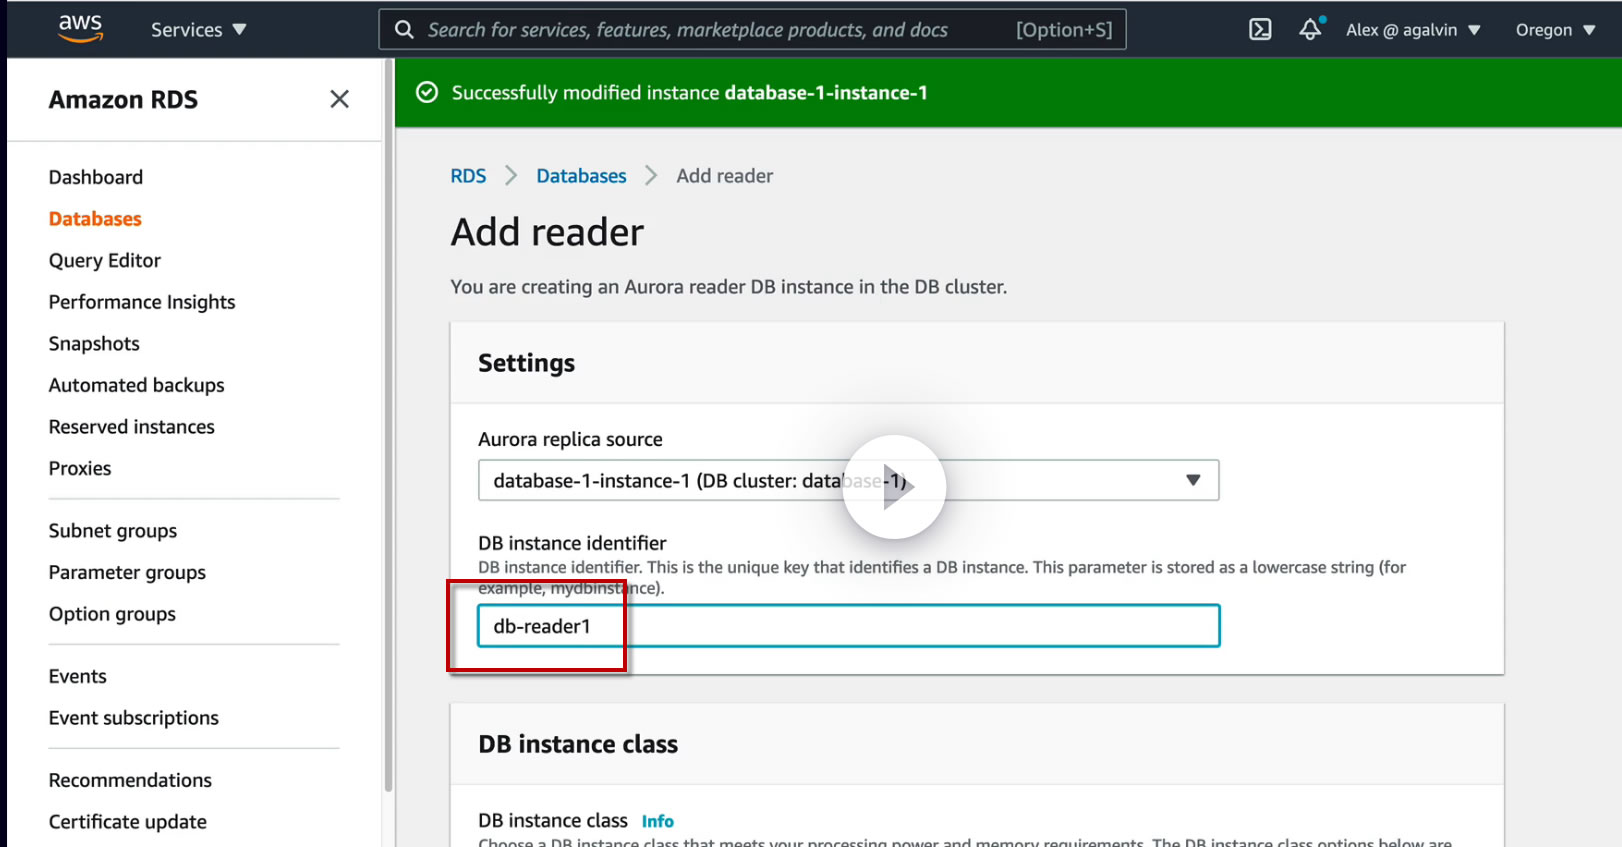Click the 'DB instance class' section heading
This screenshot has width=1622, height=847.
coord(578,744)
